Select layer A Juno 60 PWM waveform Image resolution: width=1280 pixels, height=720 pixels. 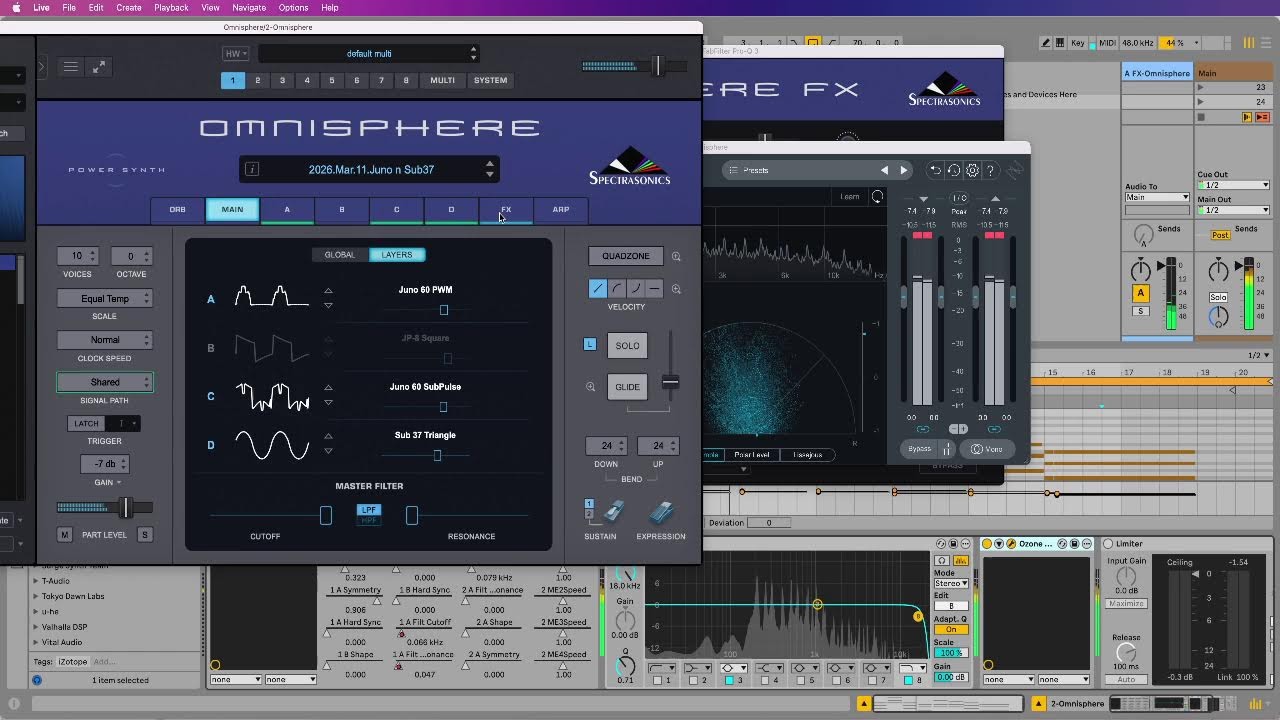pos(272,298)
